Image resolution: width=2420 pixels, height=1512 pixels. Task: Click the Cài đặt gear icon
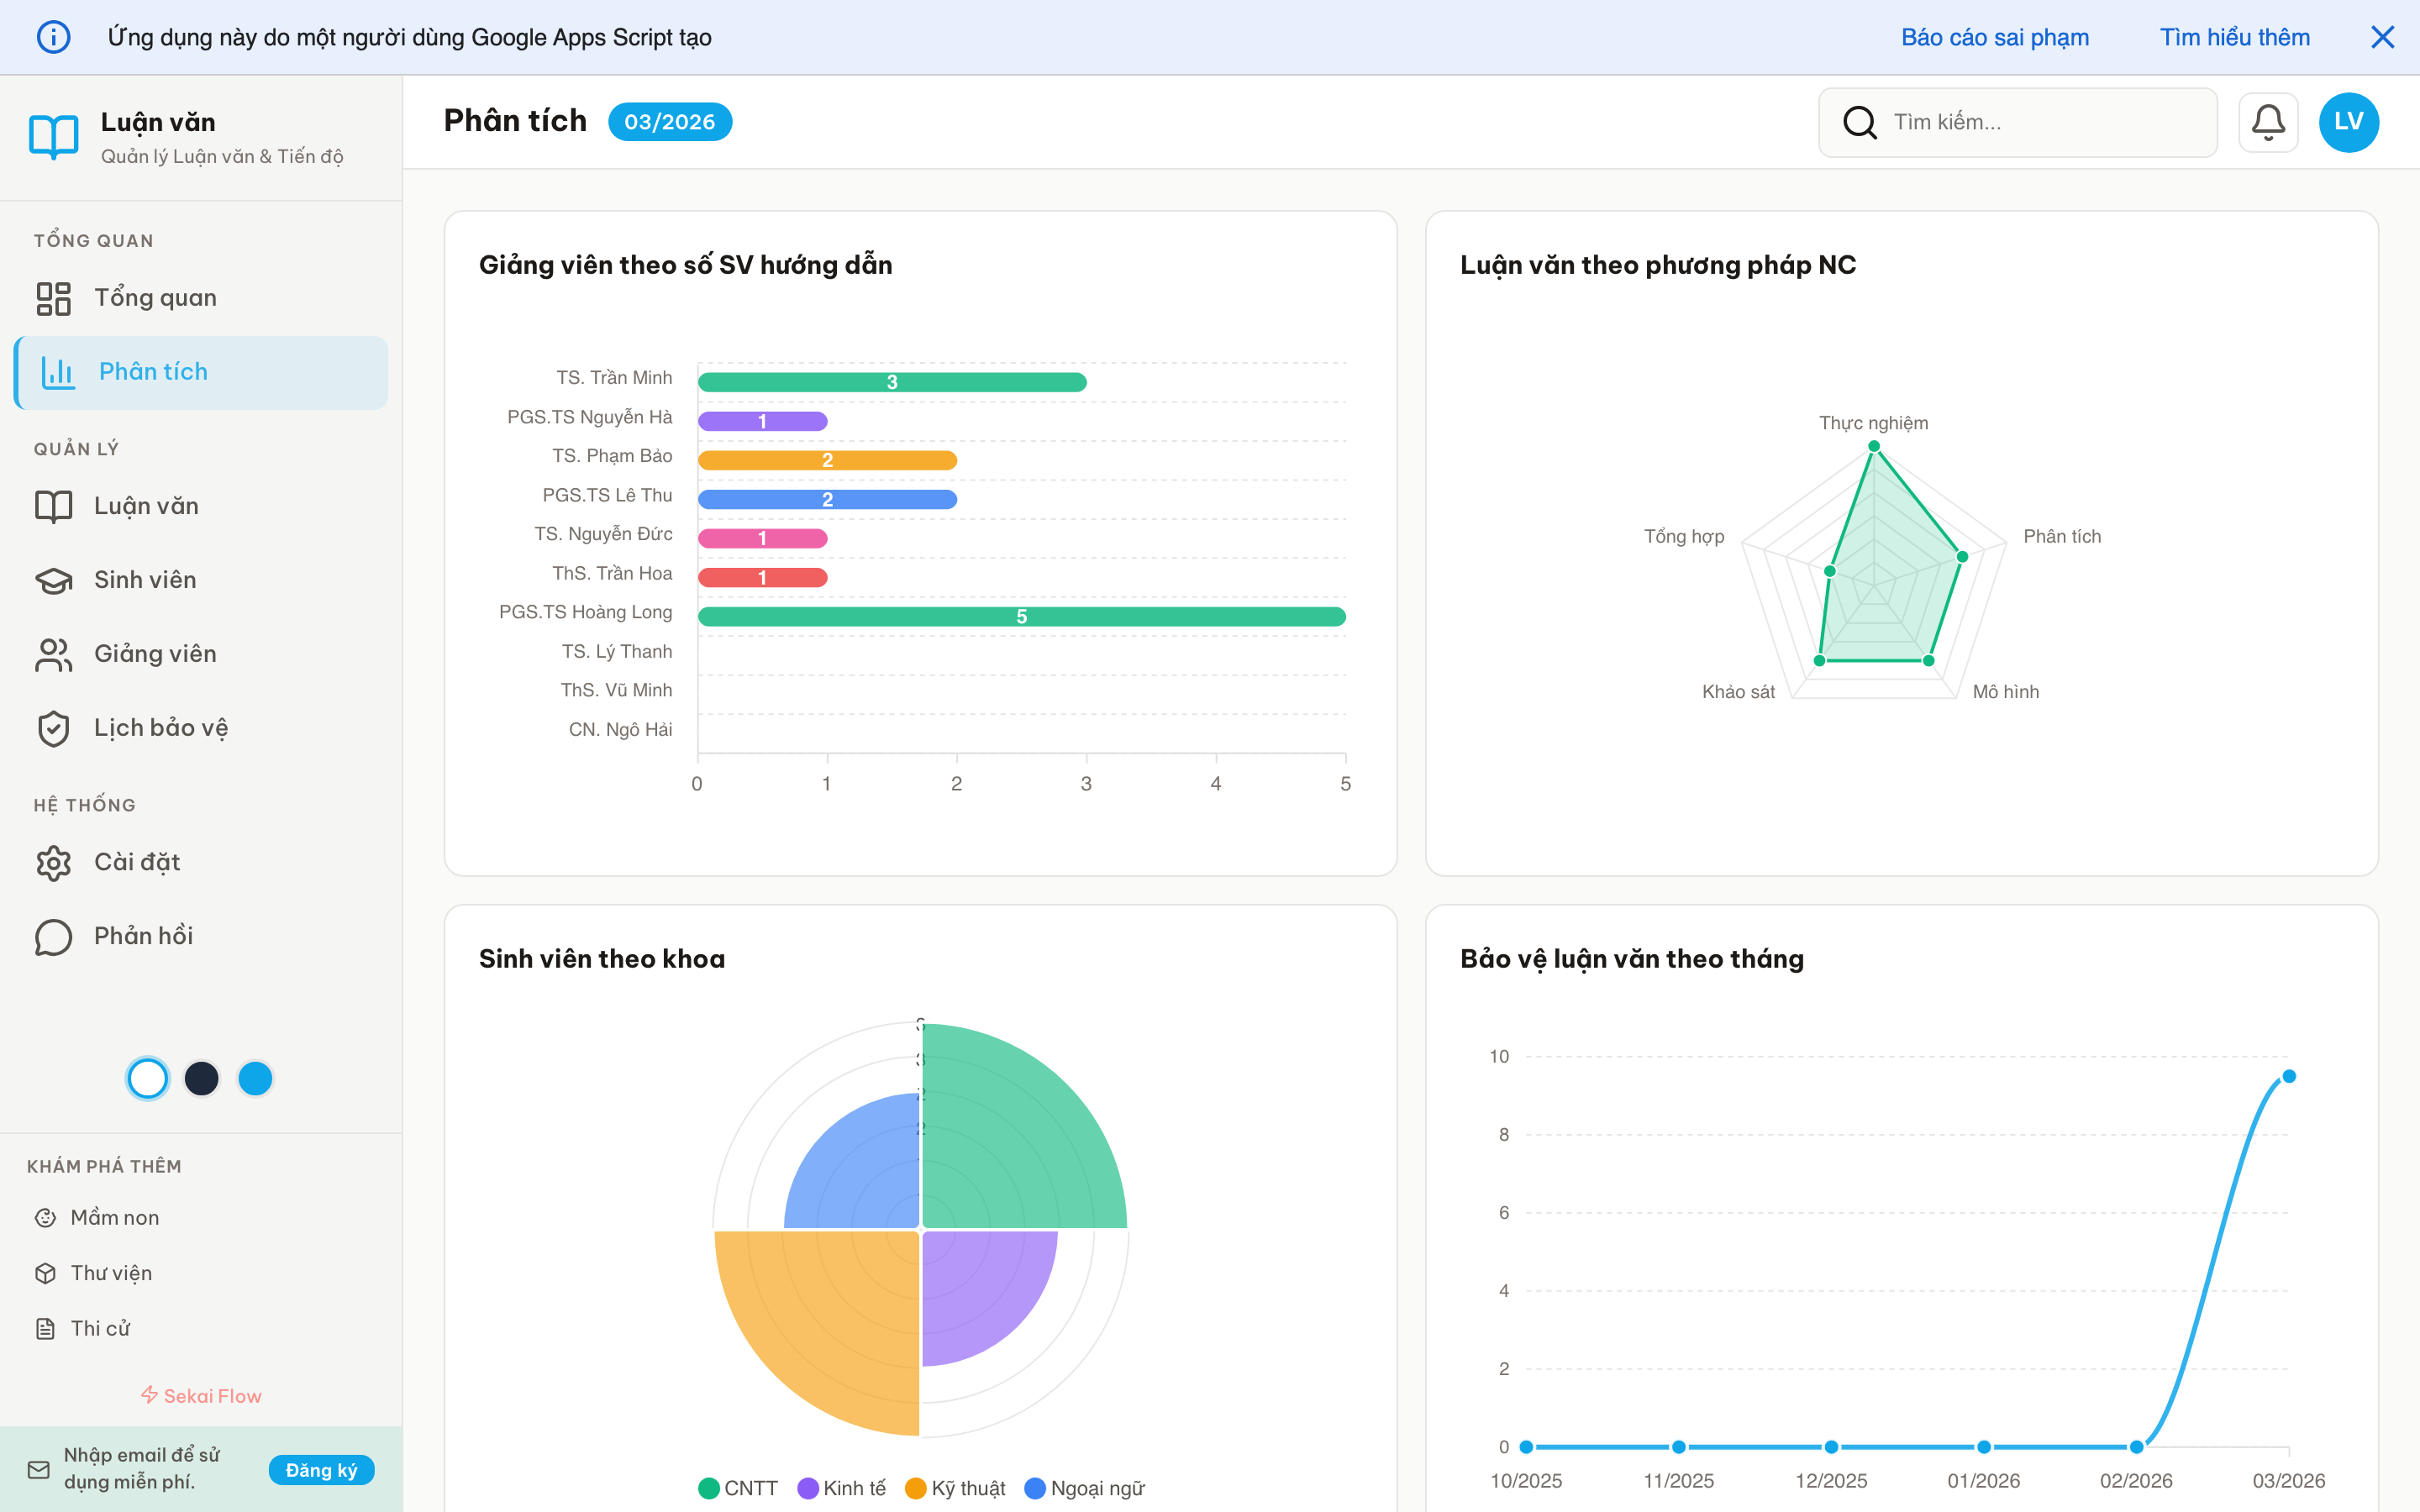pos(54,863)
